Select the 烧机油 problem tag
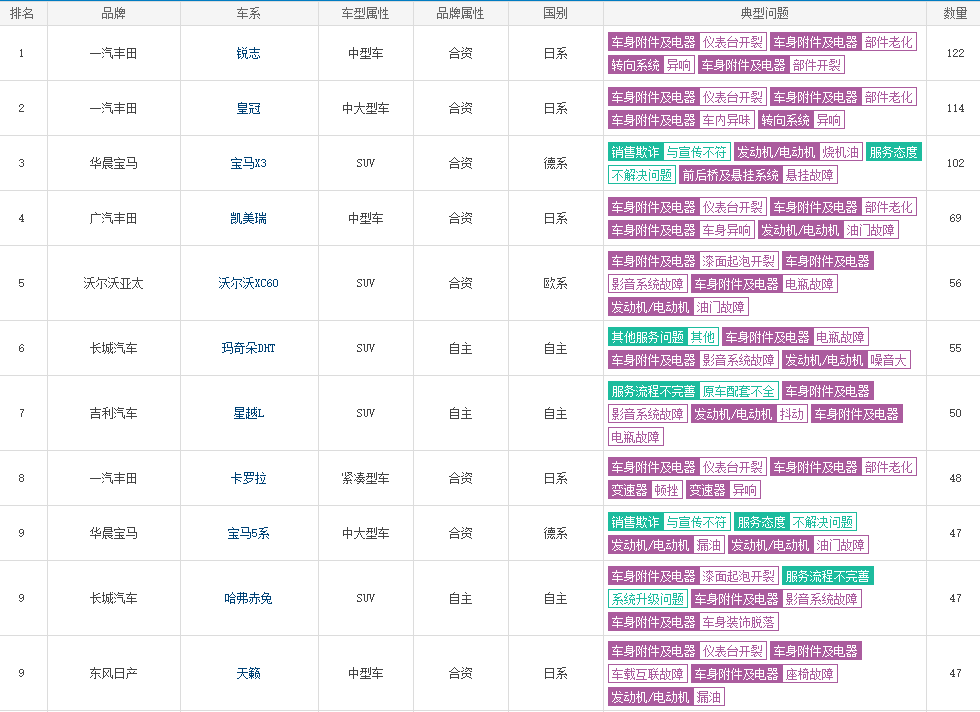The width and height of the screenshot is (980, 712). (x=840, y=152)
